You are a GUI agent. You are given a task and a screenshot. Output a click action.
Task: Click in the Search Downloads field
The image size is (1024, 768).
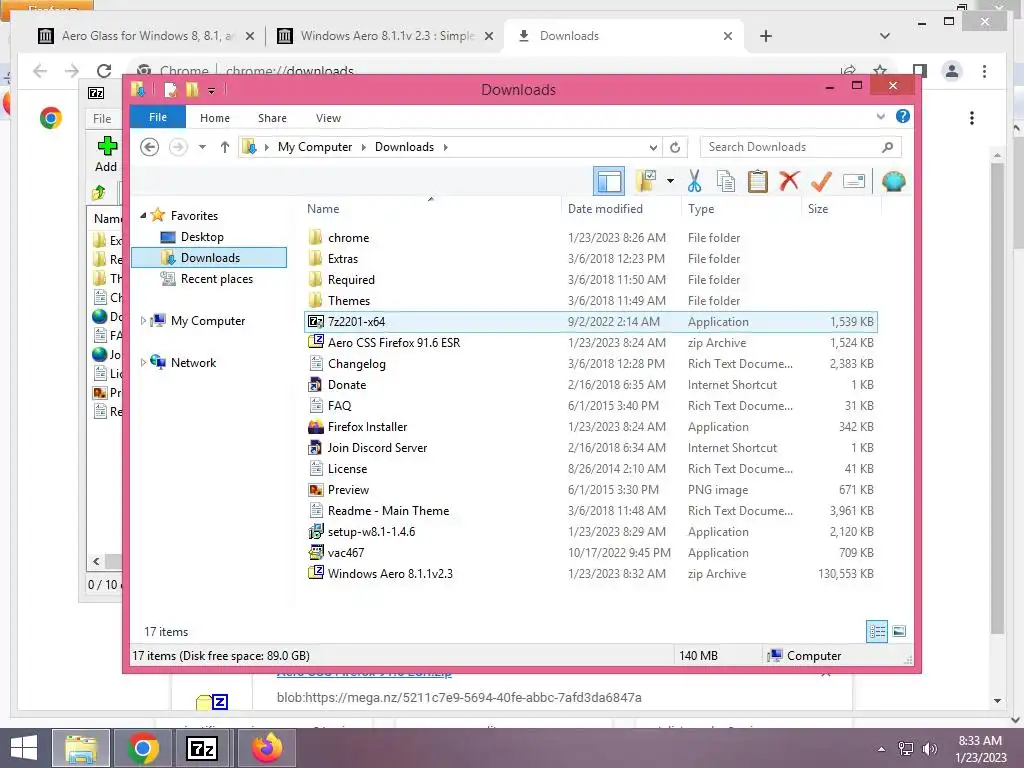[801, 147]
